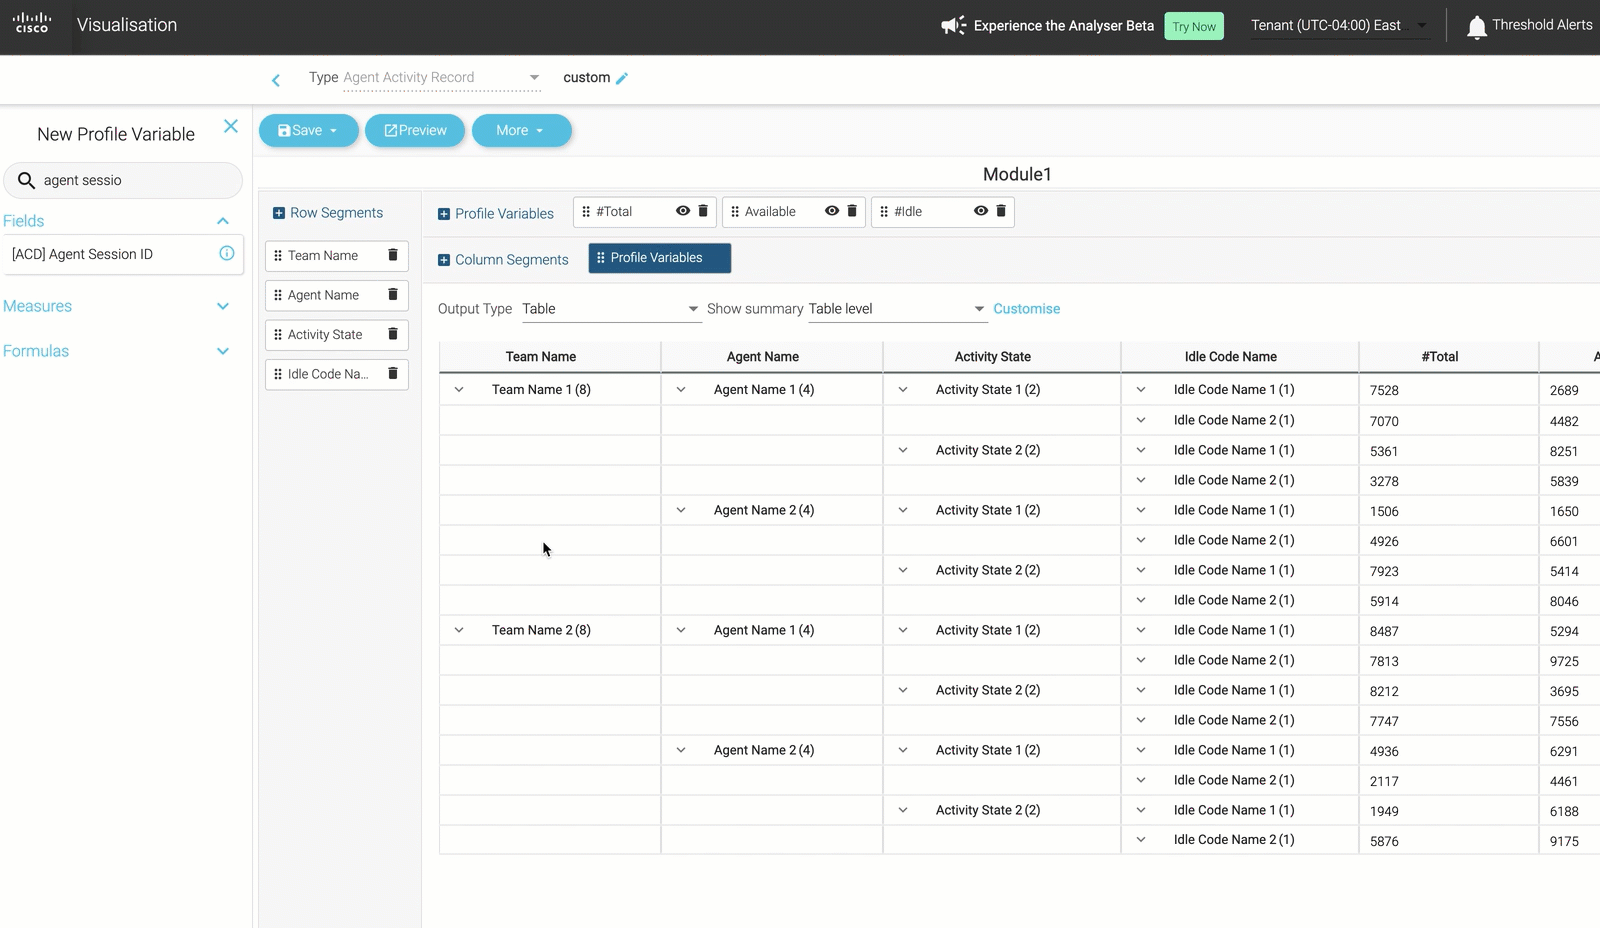
Task: Click the back arrow beside Type field
Action: tap(275, 80)
